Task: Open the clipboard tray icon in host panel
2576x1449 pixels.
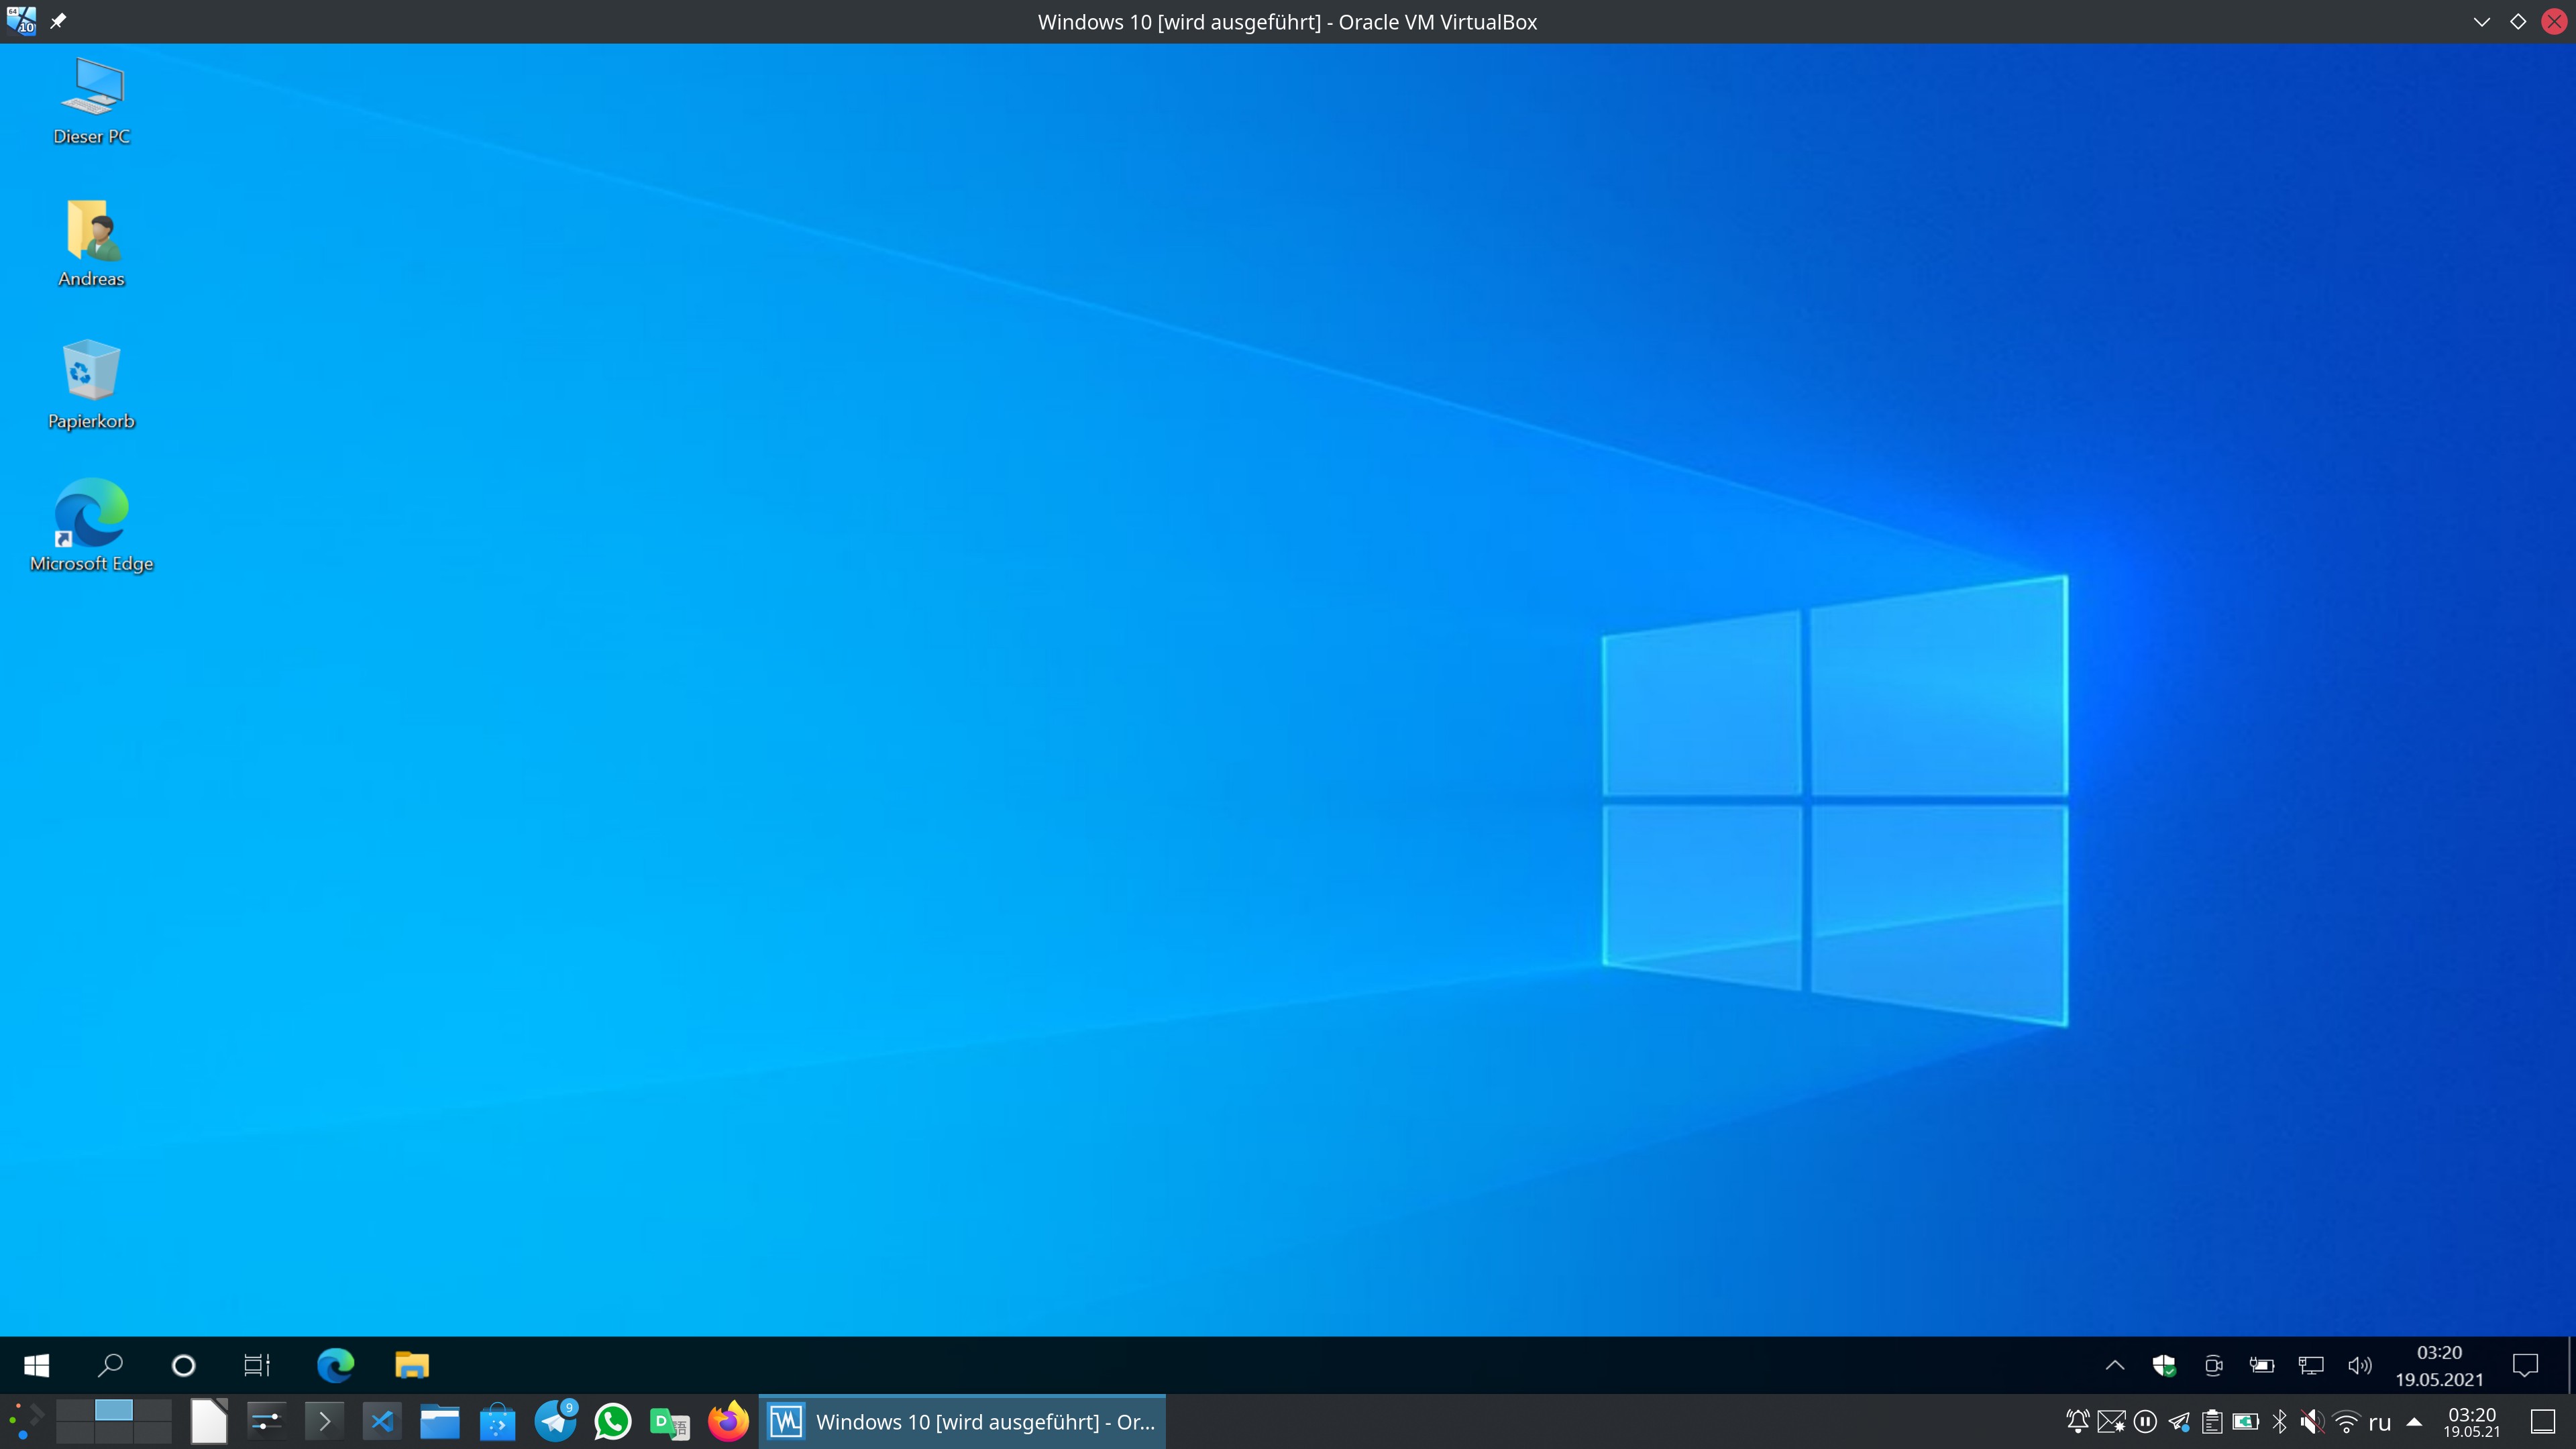Action: 2212,1422
